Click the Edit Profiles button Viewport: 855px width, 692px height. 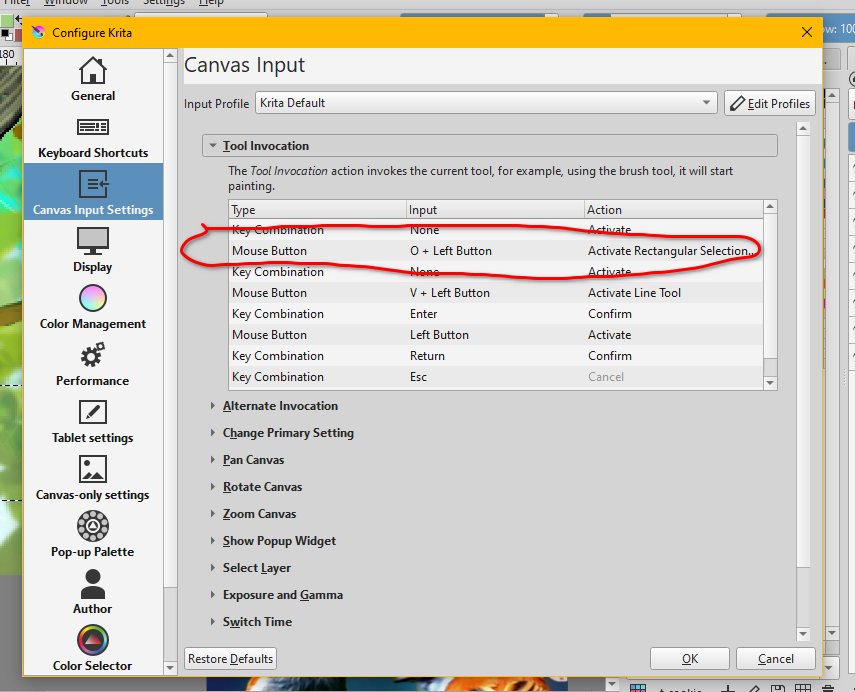pyautogui.click(x=770, y=103)
